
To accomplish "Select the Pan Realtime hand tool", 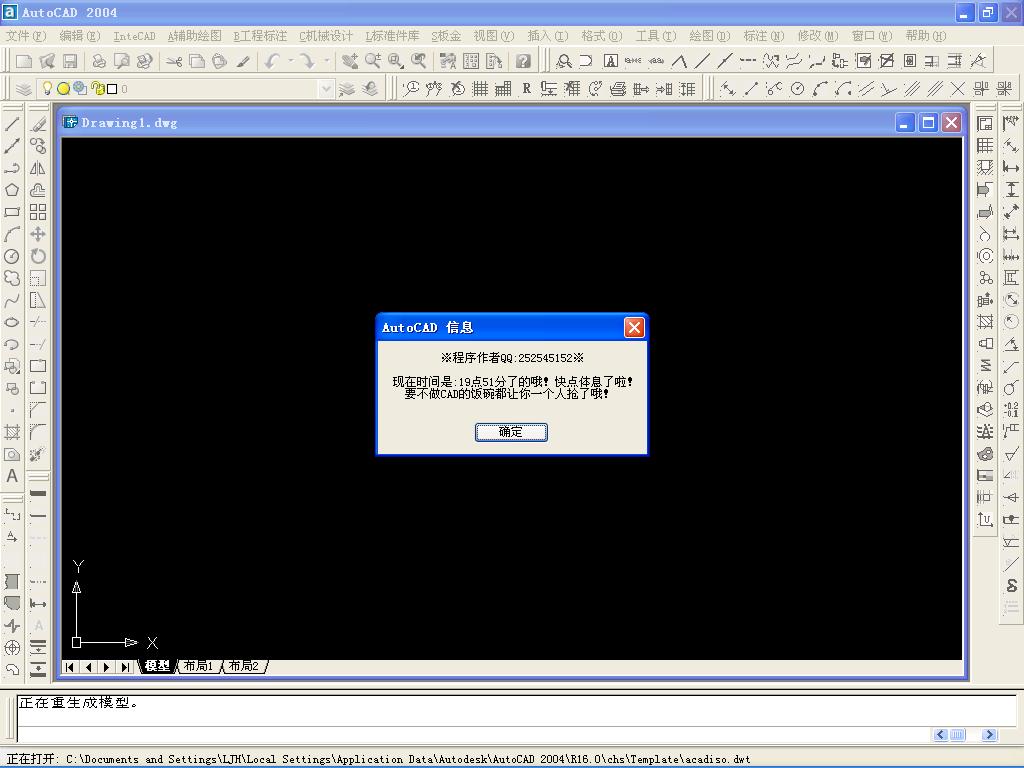I will tap(350, 61).
